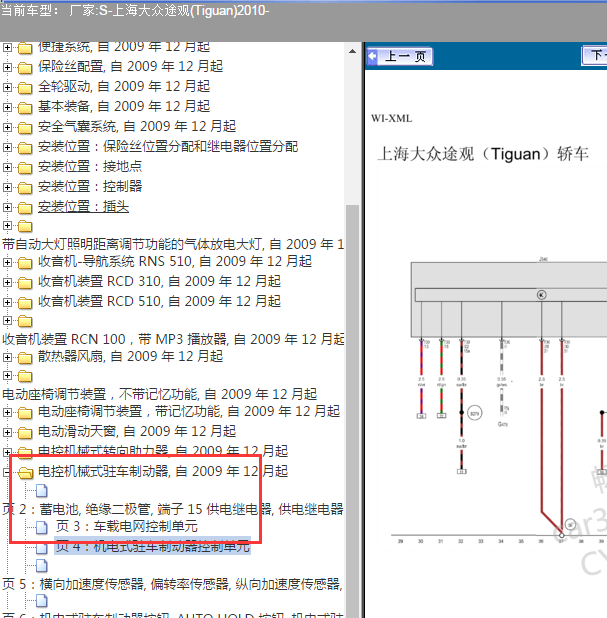Click page icon above 页 5：横向加速度传感器
This screenshot has height=618, width=607.
[42, 566]
